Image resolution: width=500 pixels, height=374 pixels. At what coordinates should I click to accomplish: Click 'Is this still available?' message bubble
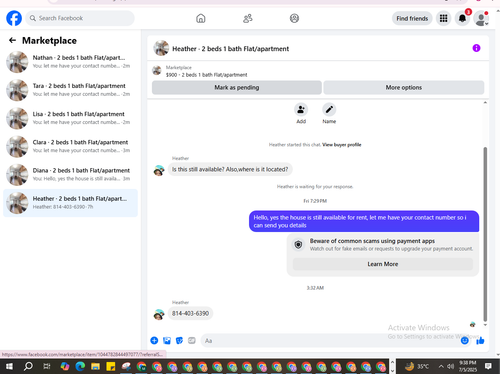coord(230,169)
